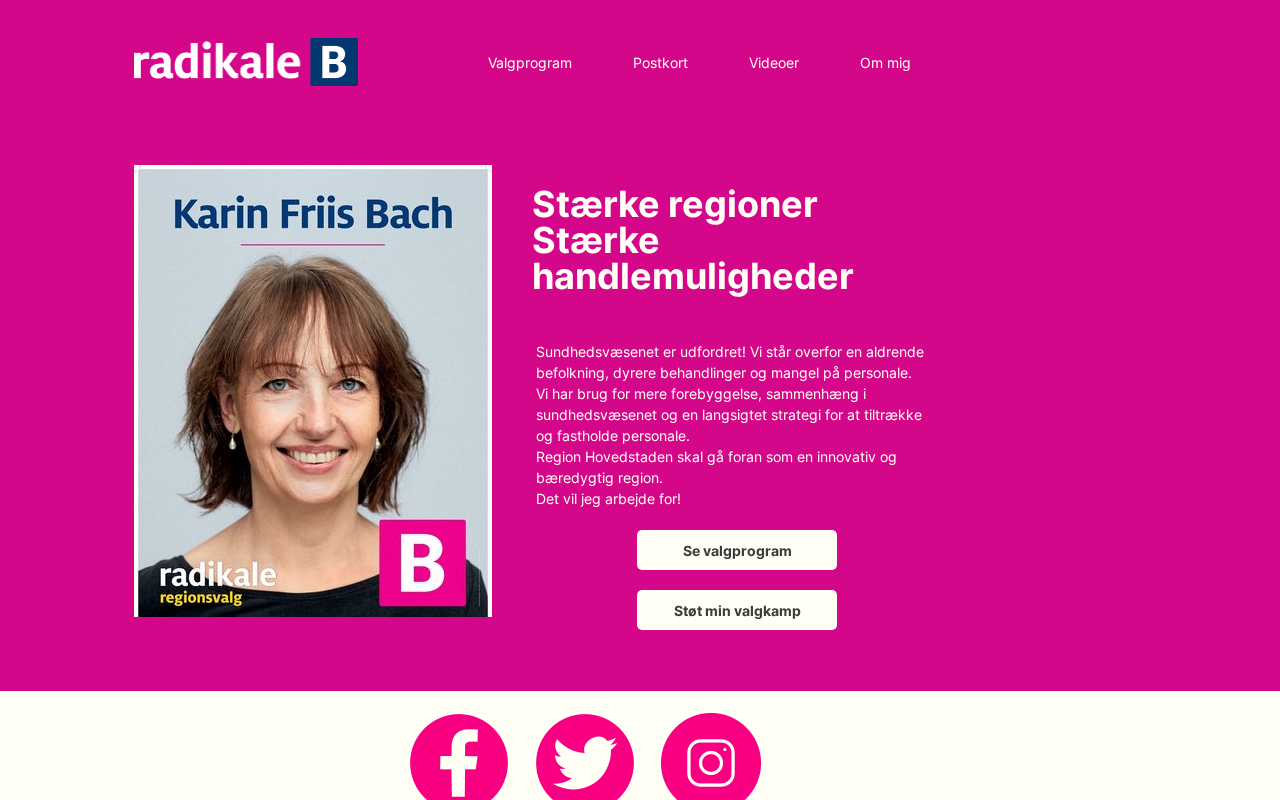Open the Videoer navigation link
Image resolution: width=1280 pixels, height=800 pixels.
(x=774, y=63)
